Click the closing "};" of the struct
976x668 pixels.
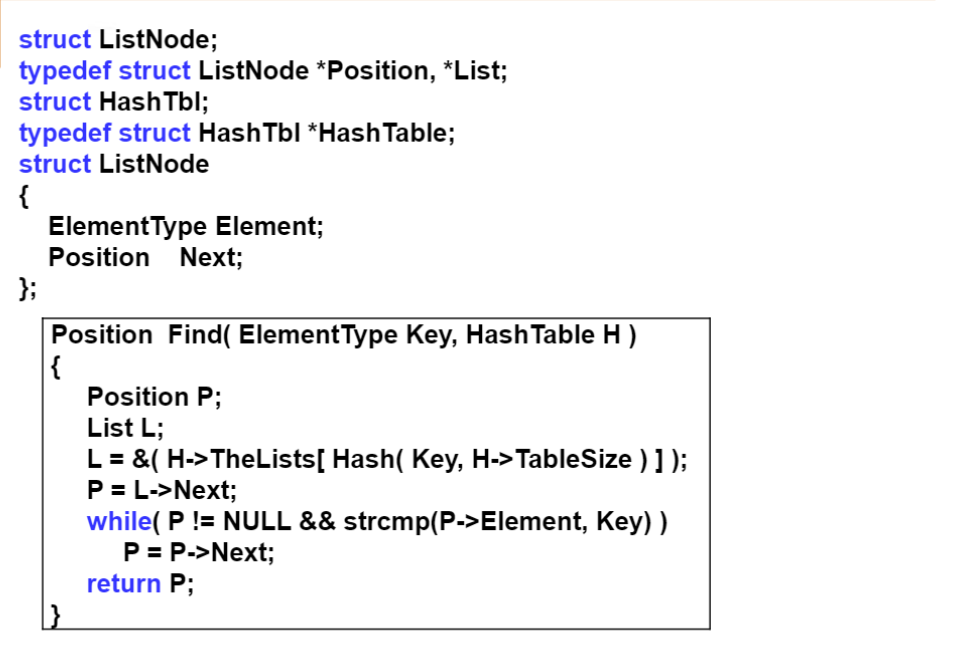pos(28,289)
